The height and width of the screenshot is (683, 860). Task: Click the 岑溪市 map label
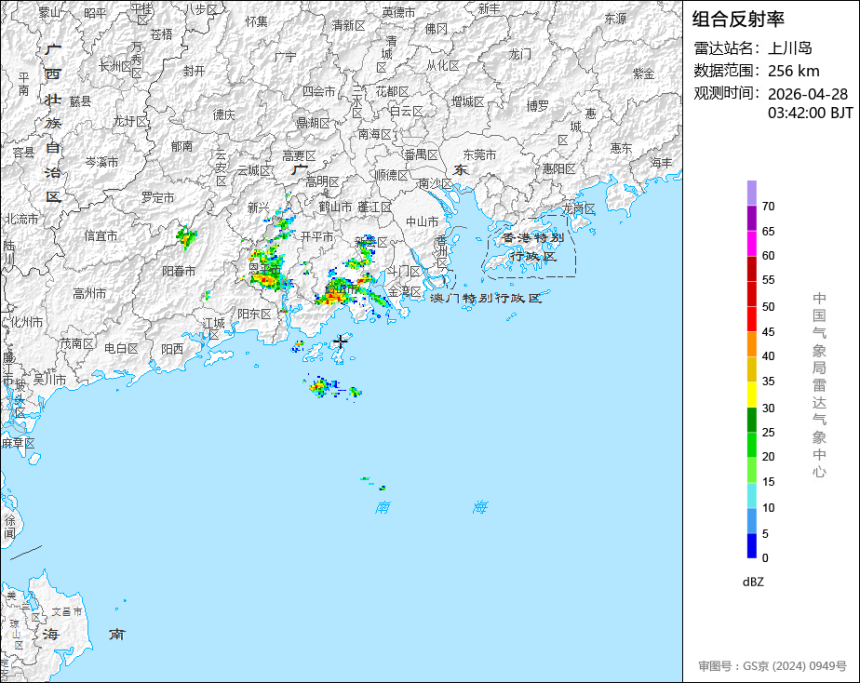pyautogui.click(x=101, y=162)
